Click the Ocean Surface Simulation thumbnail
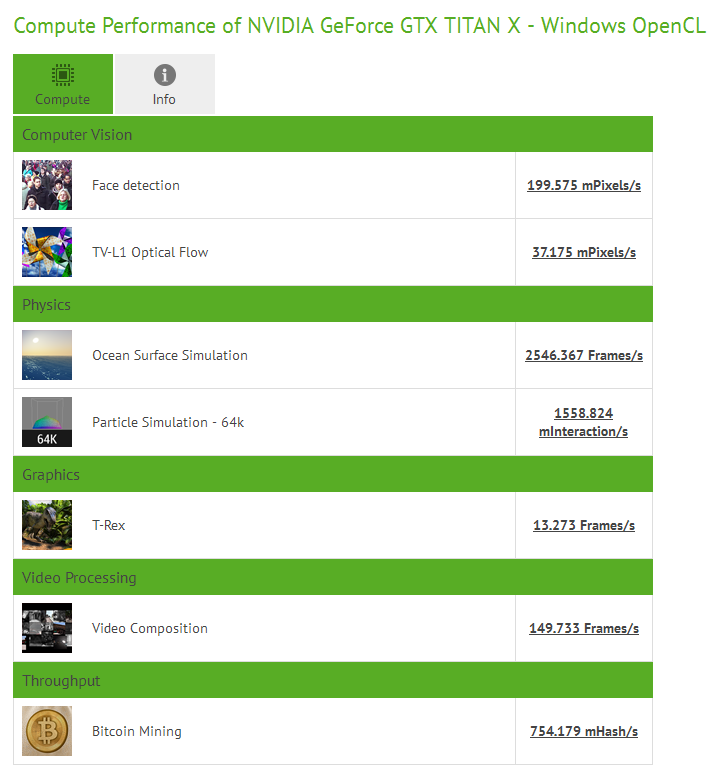This screenshot has width=716, height=776. click(47, 355)
